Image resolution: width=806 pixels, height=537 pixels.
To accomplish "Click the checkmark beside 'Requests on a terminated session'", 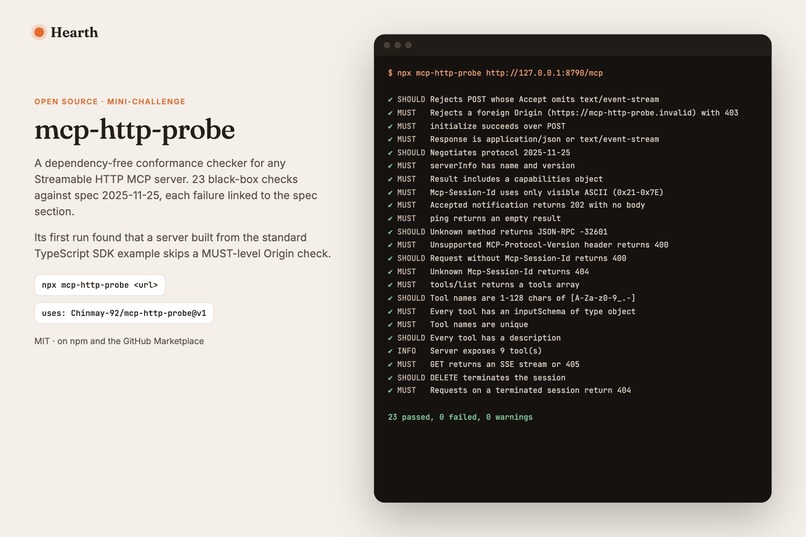I will (x=390, y=391).
